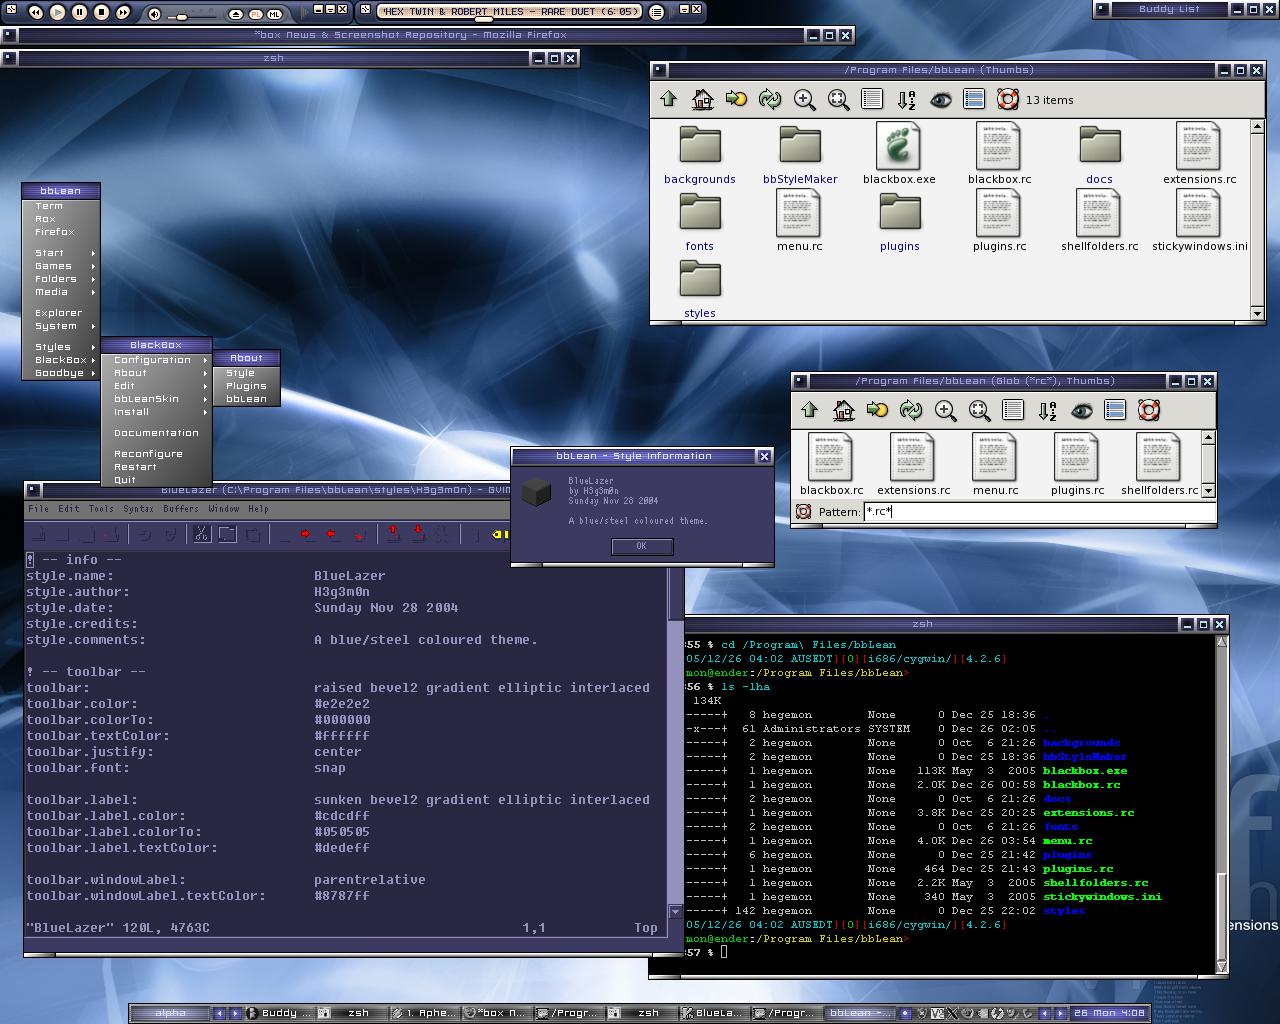Open the Syntax menu in GVIM
The image size is (1280, 1024).
click(138, 508)
